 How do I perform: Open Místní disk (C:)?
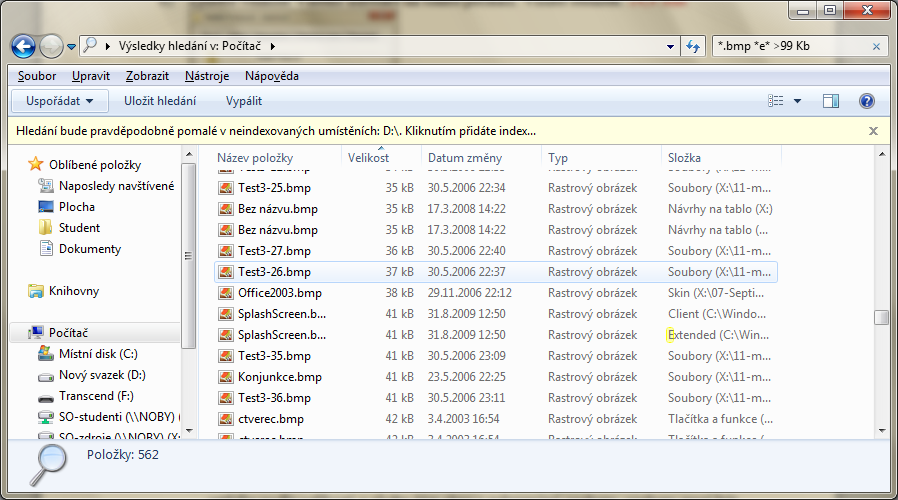click(98, 354)
